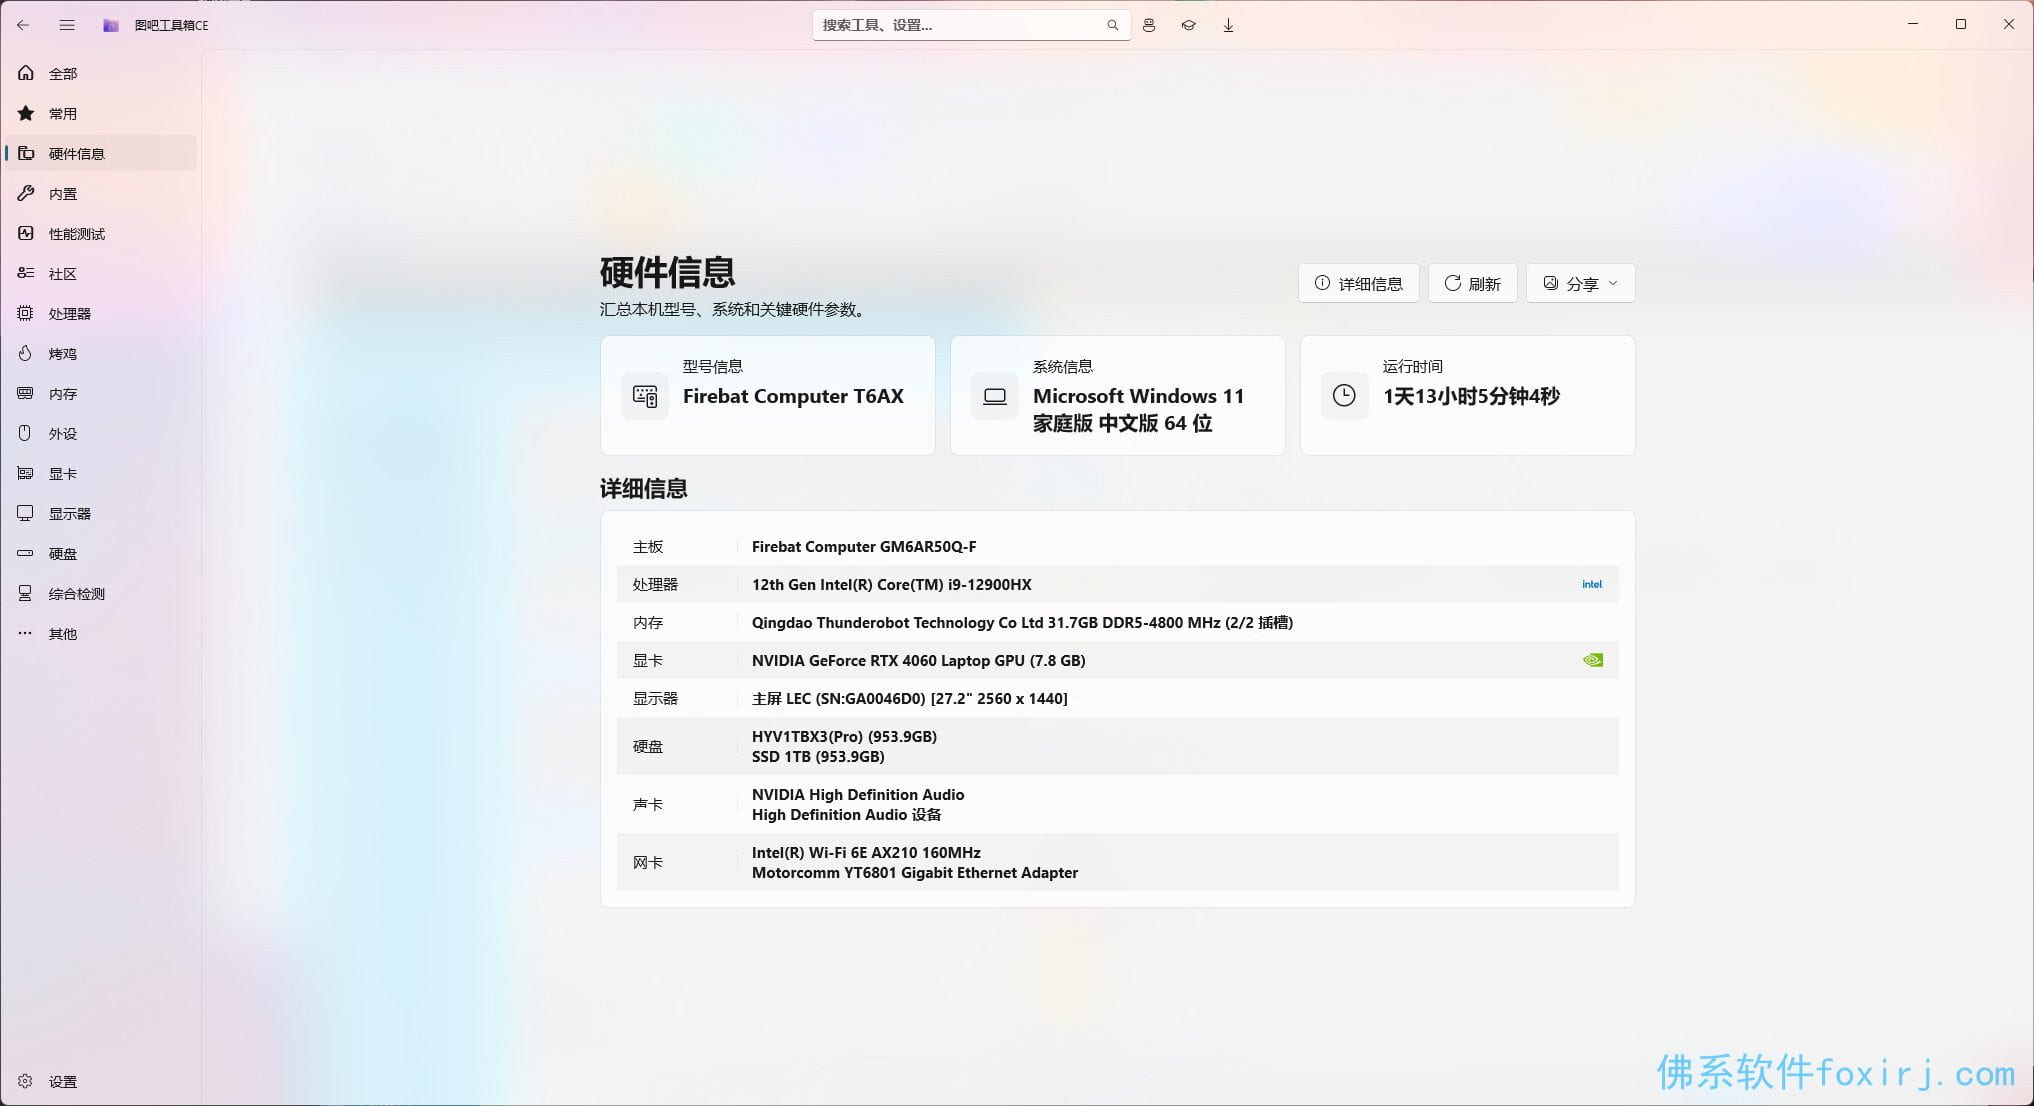Click the 详细信息 button

click(1358, 284)
